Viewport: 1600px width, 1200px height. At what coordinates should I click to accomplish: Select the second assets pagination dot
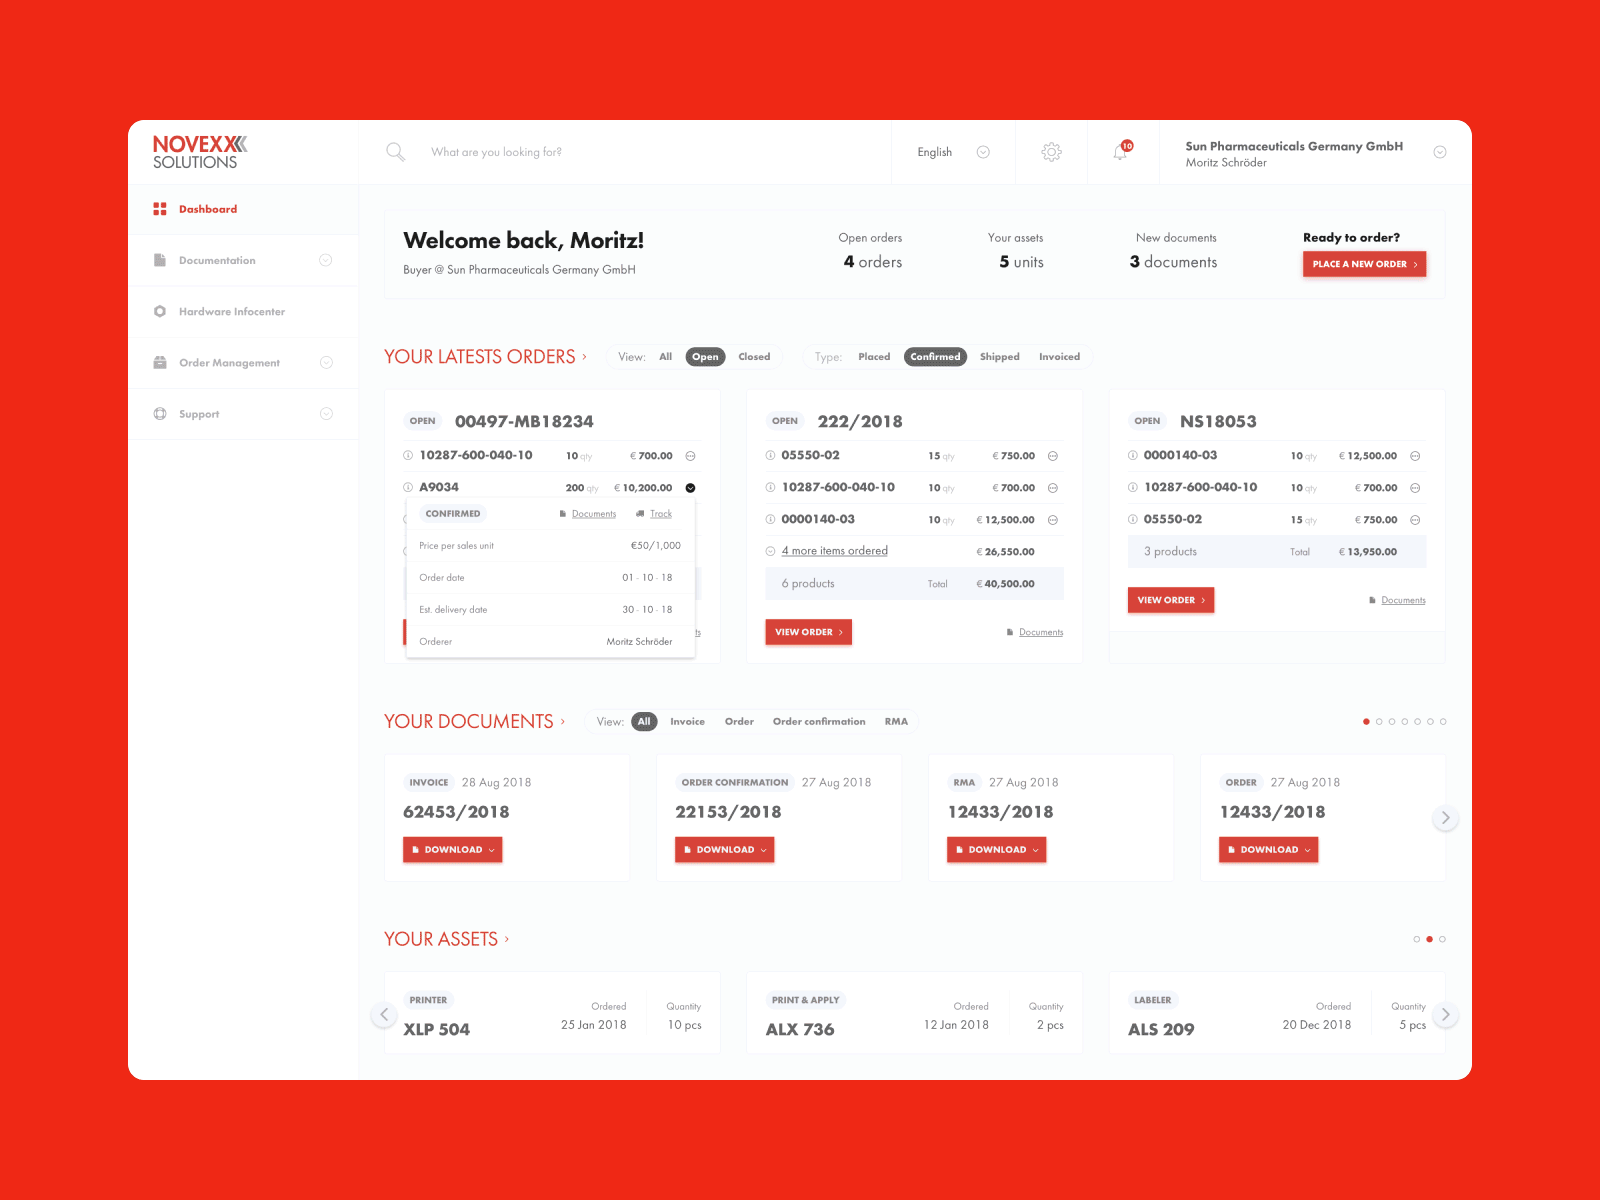tap(1429, 939)
